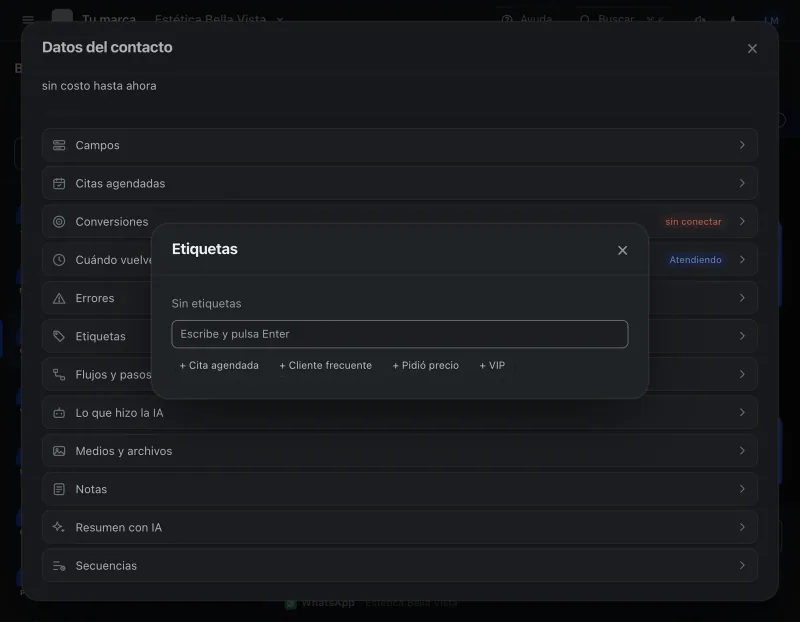Click the Campos fields icon
The height and width of the screenshot is (622, 800).
tap(59, 145)
